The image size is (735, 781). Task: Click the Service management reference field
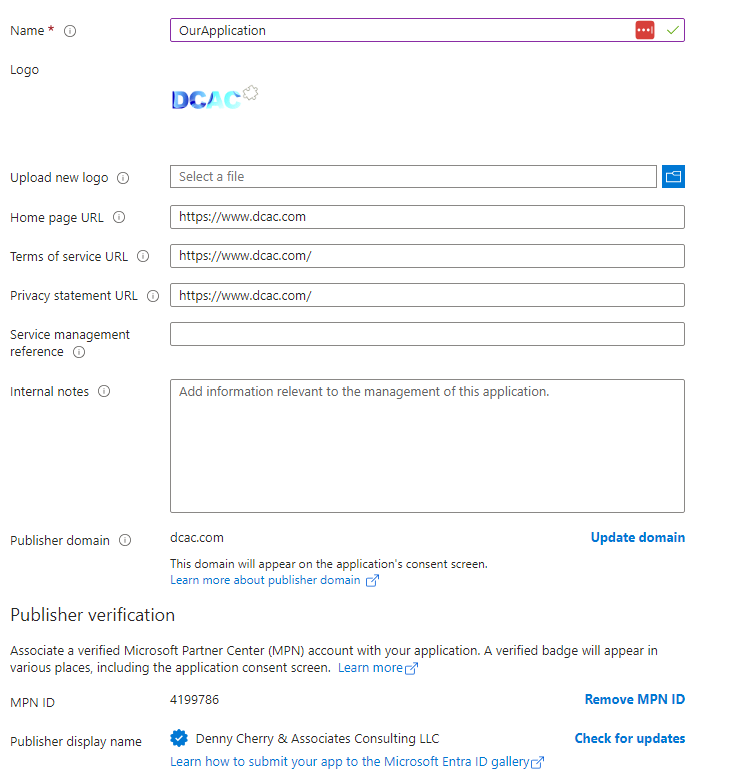click(x=427, y=334)
